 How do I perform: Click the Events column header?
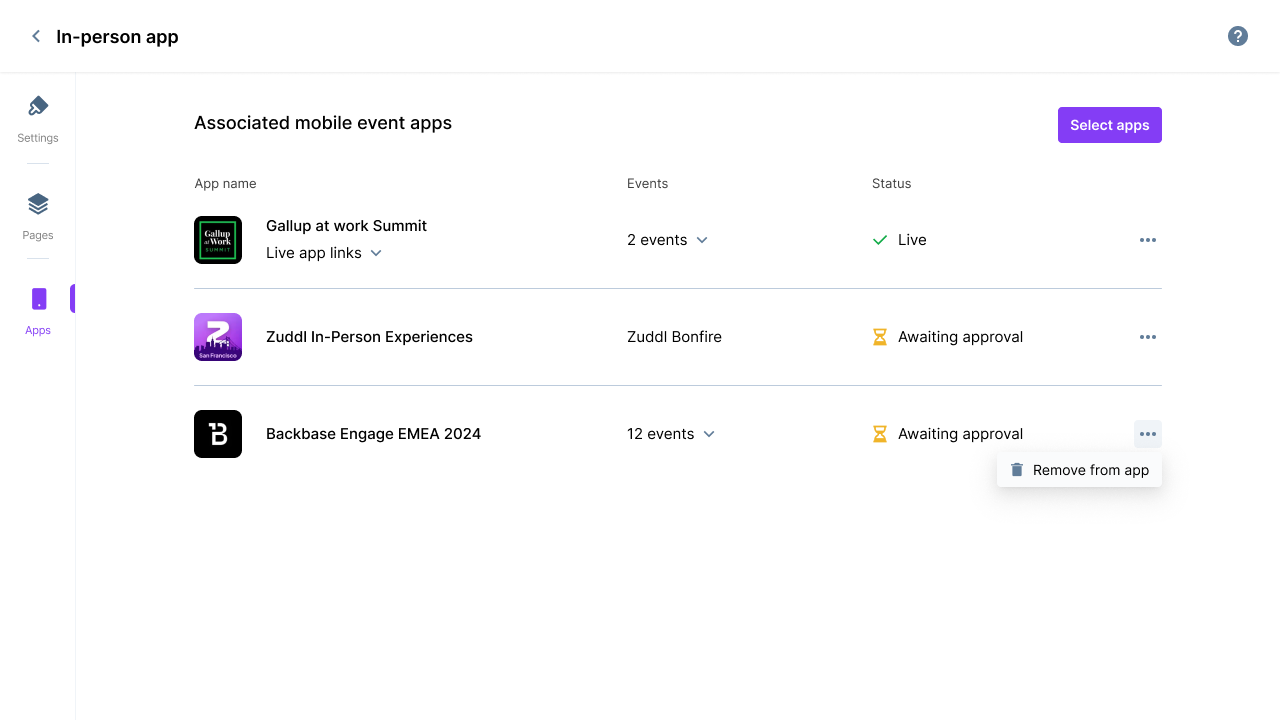click(x=647, y=183)
